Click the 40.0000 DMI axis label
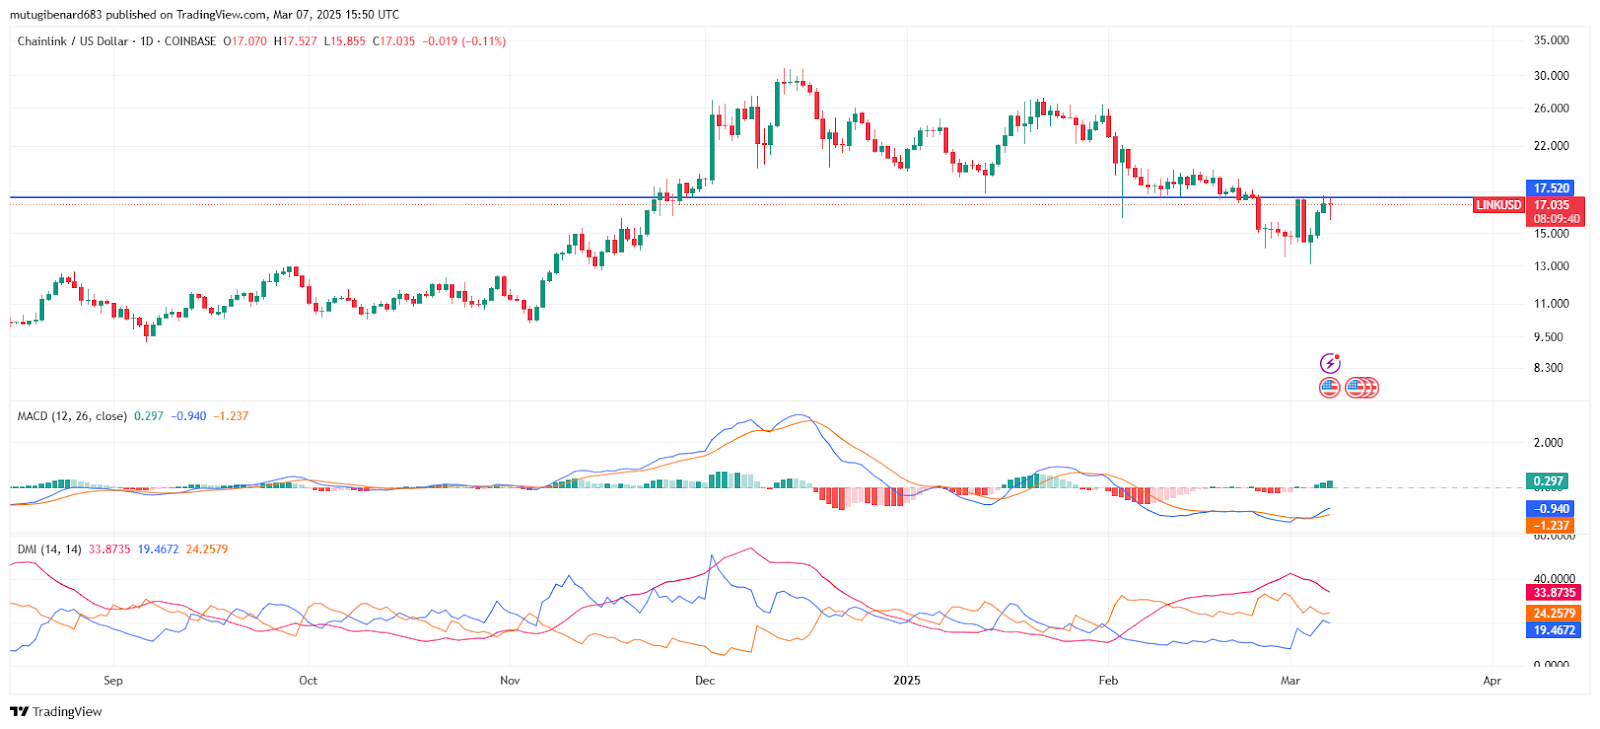The image size is (1600, 729). 1554,579
